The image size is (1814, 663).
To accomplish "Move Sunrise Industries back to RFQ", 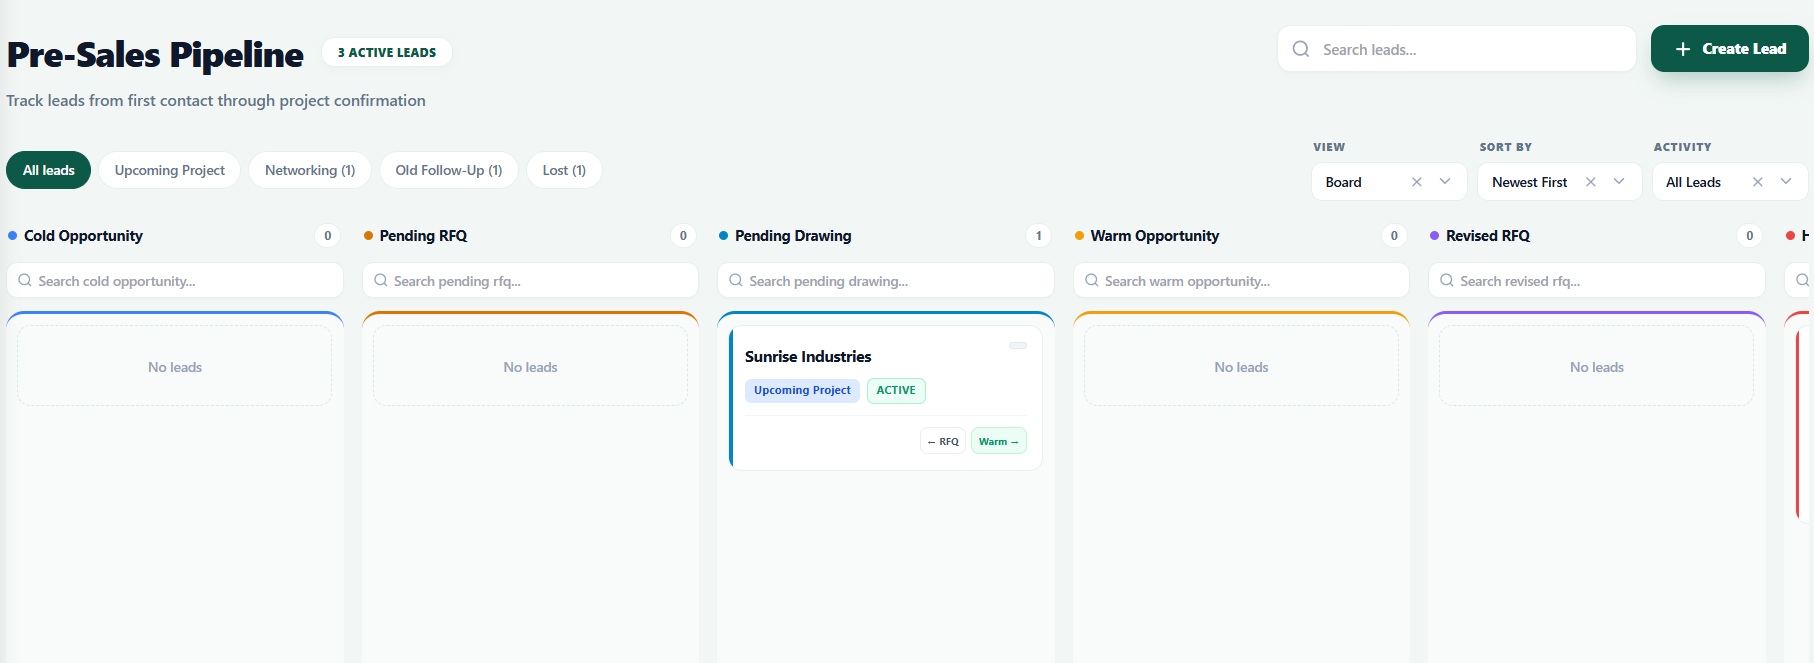I will [x=943, y=441].
